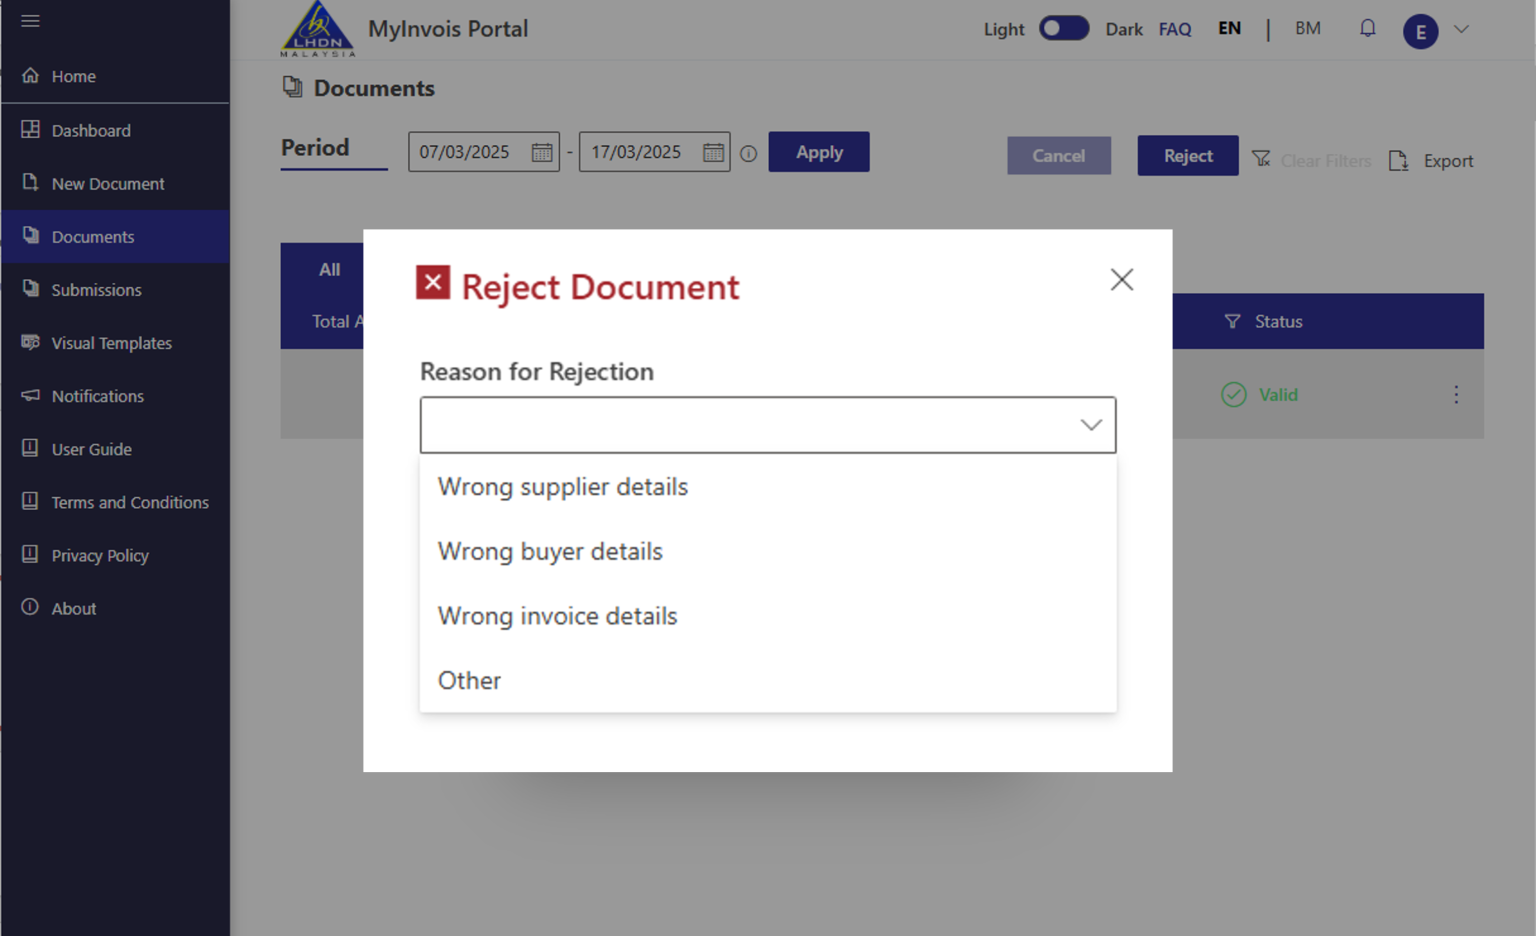Viewport: 1536px width, 936px height.
Task: Click the Privacy Policy icon
Action: tap(31, 554)
